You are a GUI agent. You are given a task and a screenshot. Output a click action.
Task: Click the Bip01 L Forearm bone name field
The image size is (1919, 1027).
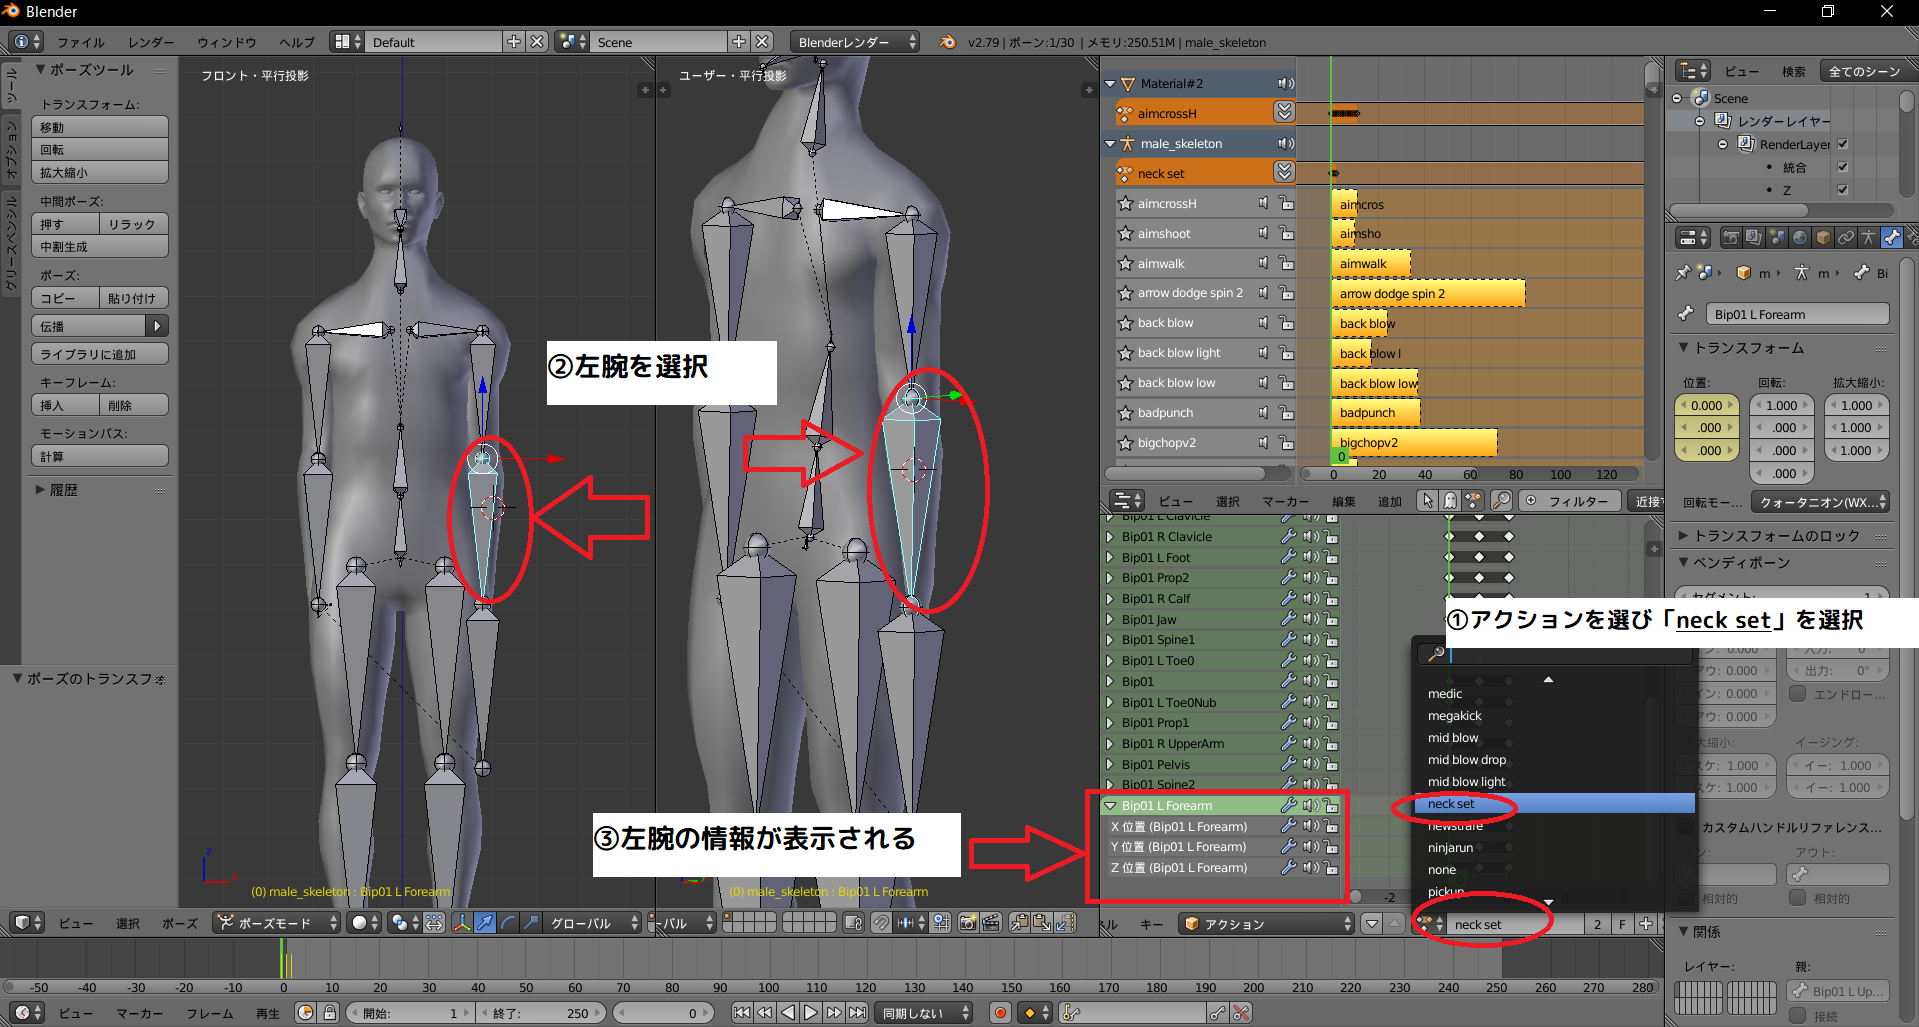(1798, 314)
